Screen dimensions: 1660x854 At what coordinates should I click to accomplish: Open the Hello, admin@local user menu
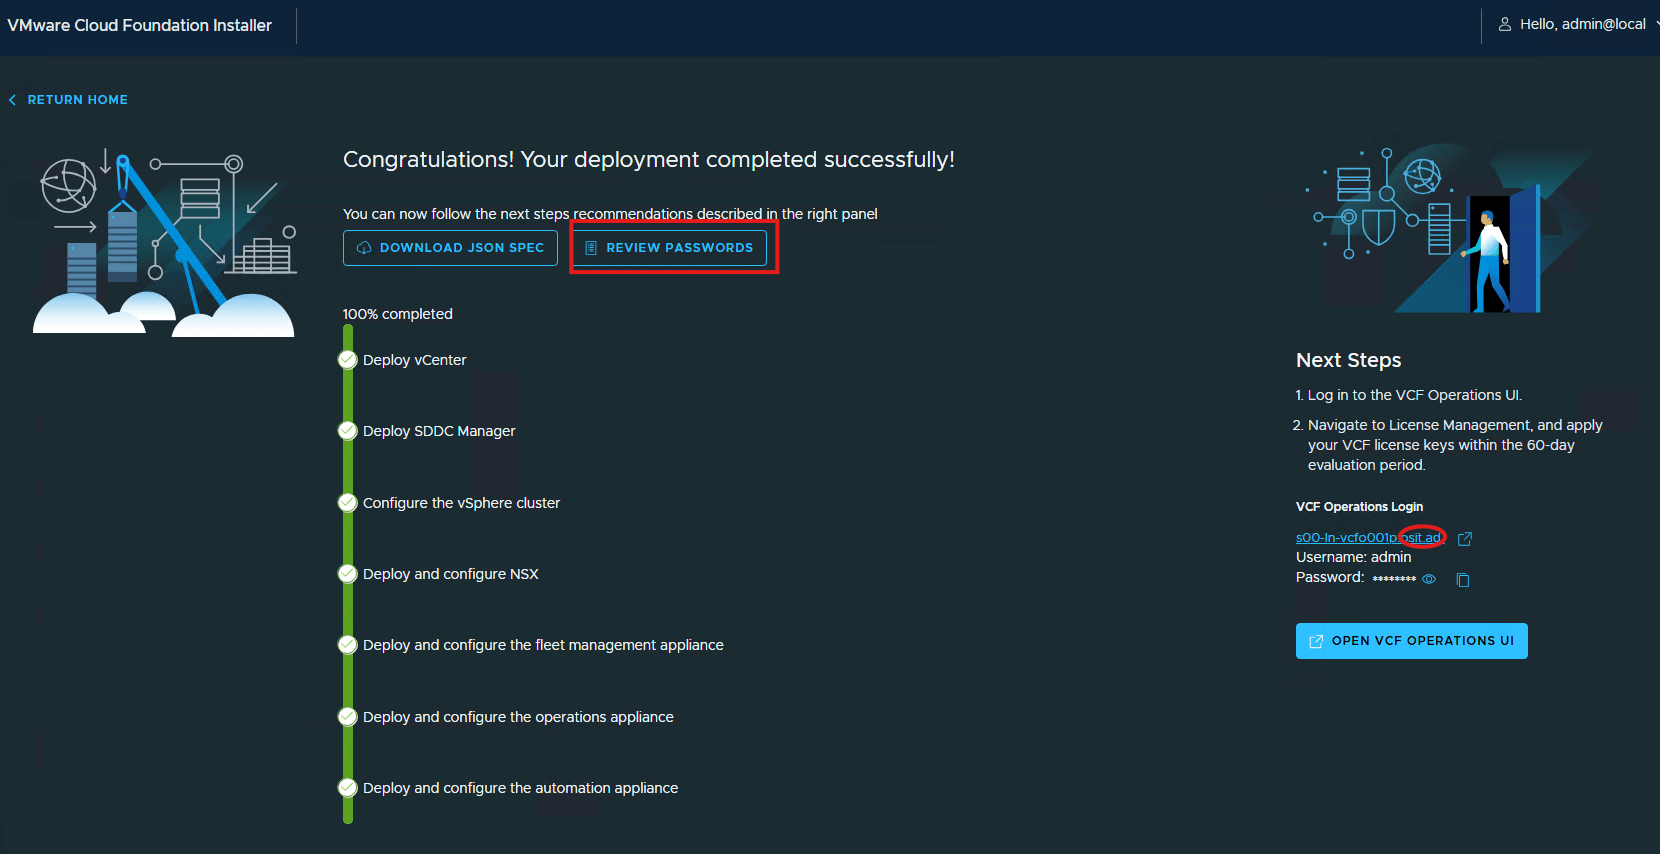pyautogui.click(x=1577, y=24)
